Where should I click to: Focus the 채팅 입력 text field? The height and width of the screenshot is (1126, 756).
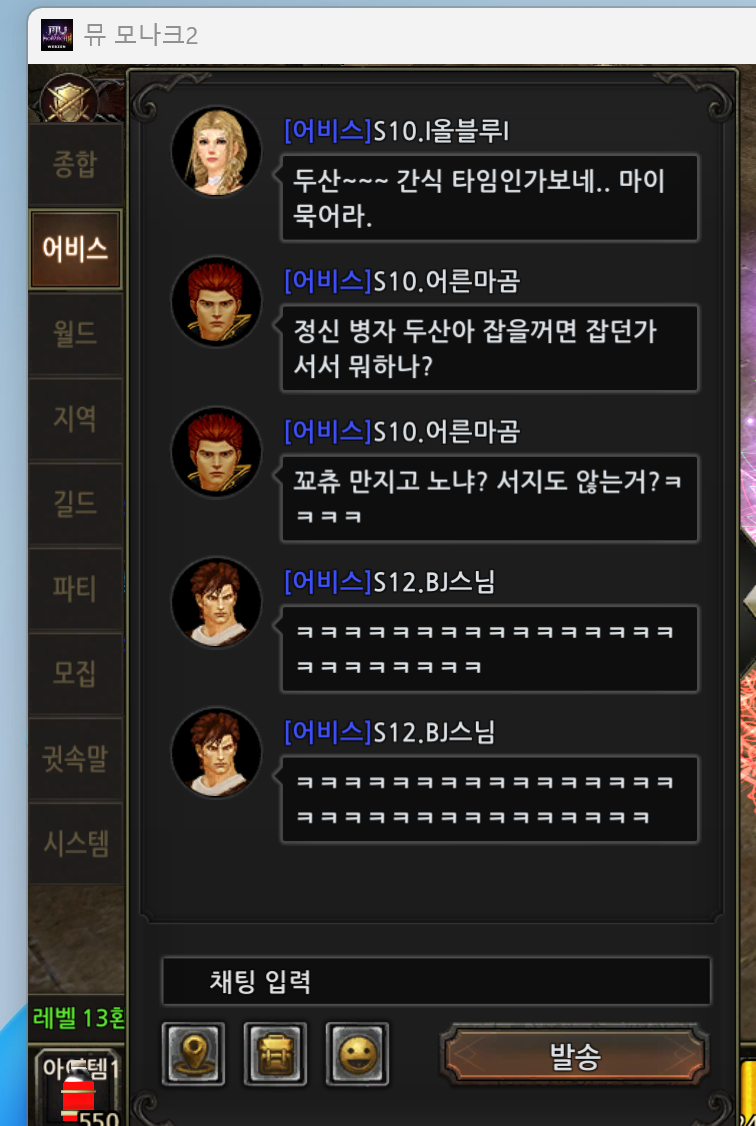click(x=437, y=980)
